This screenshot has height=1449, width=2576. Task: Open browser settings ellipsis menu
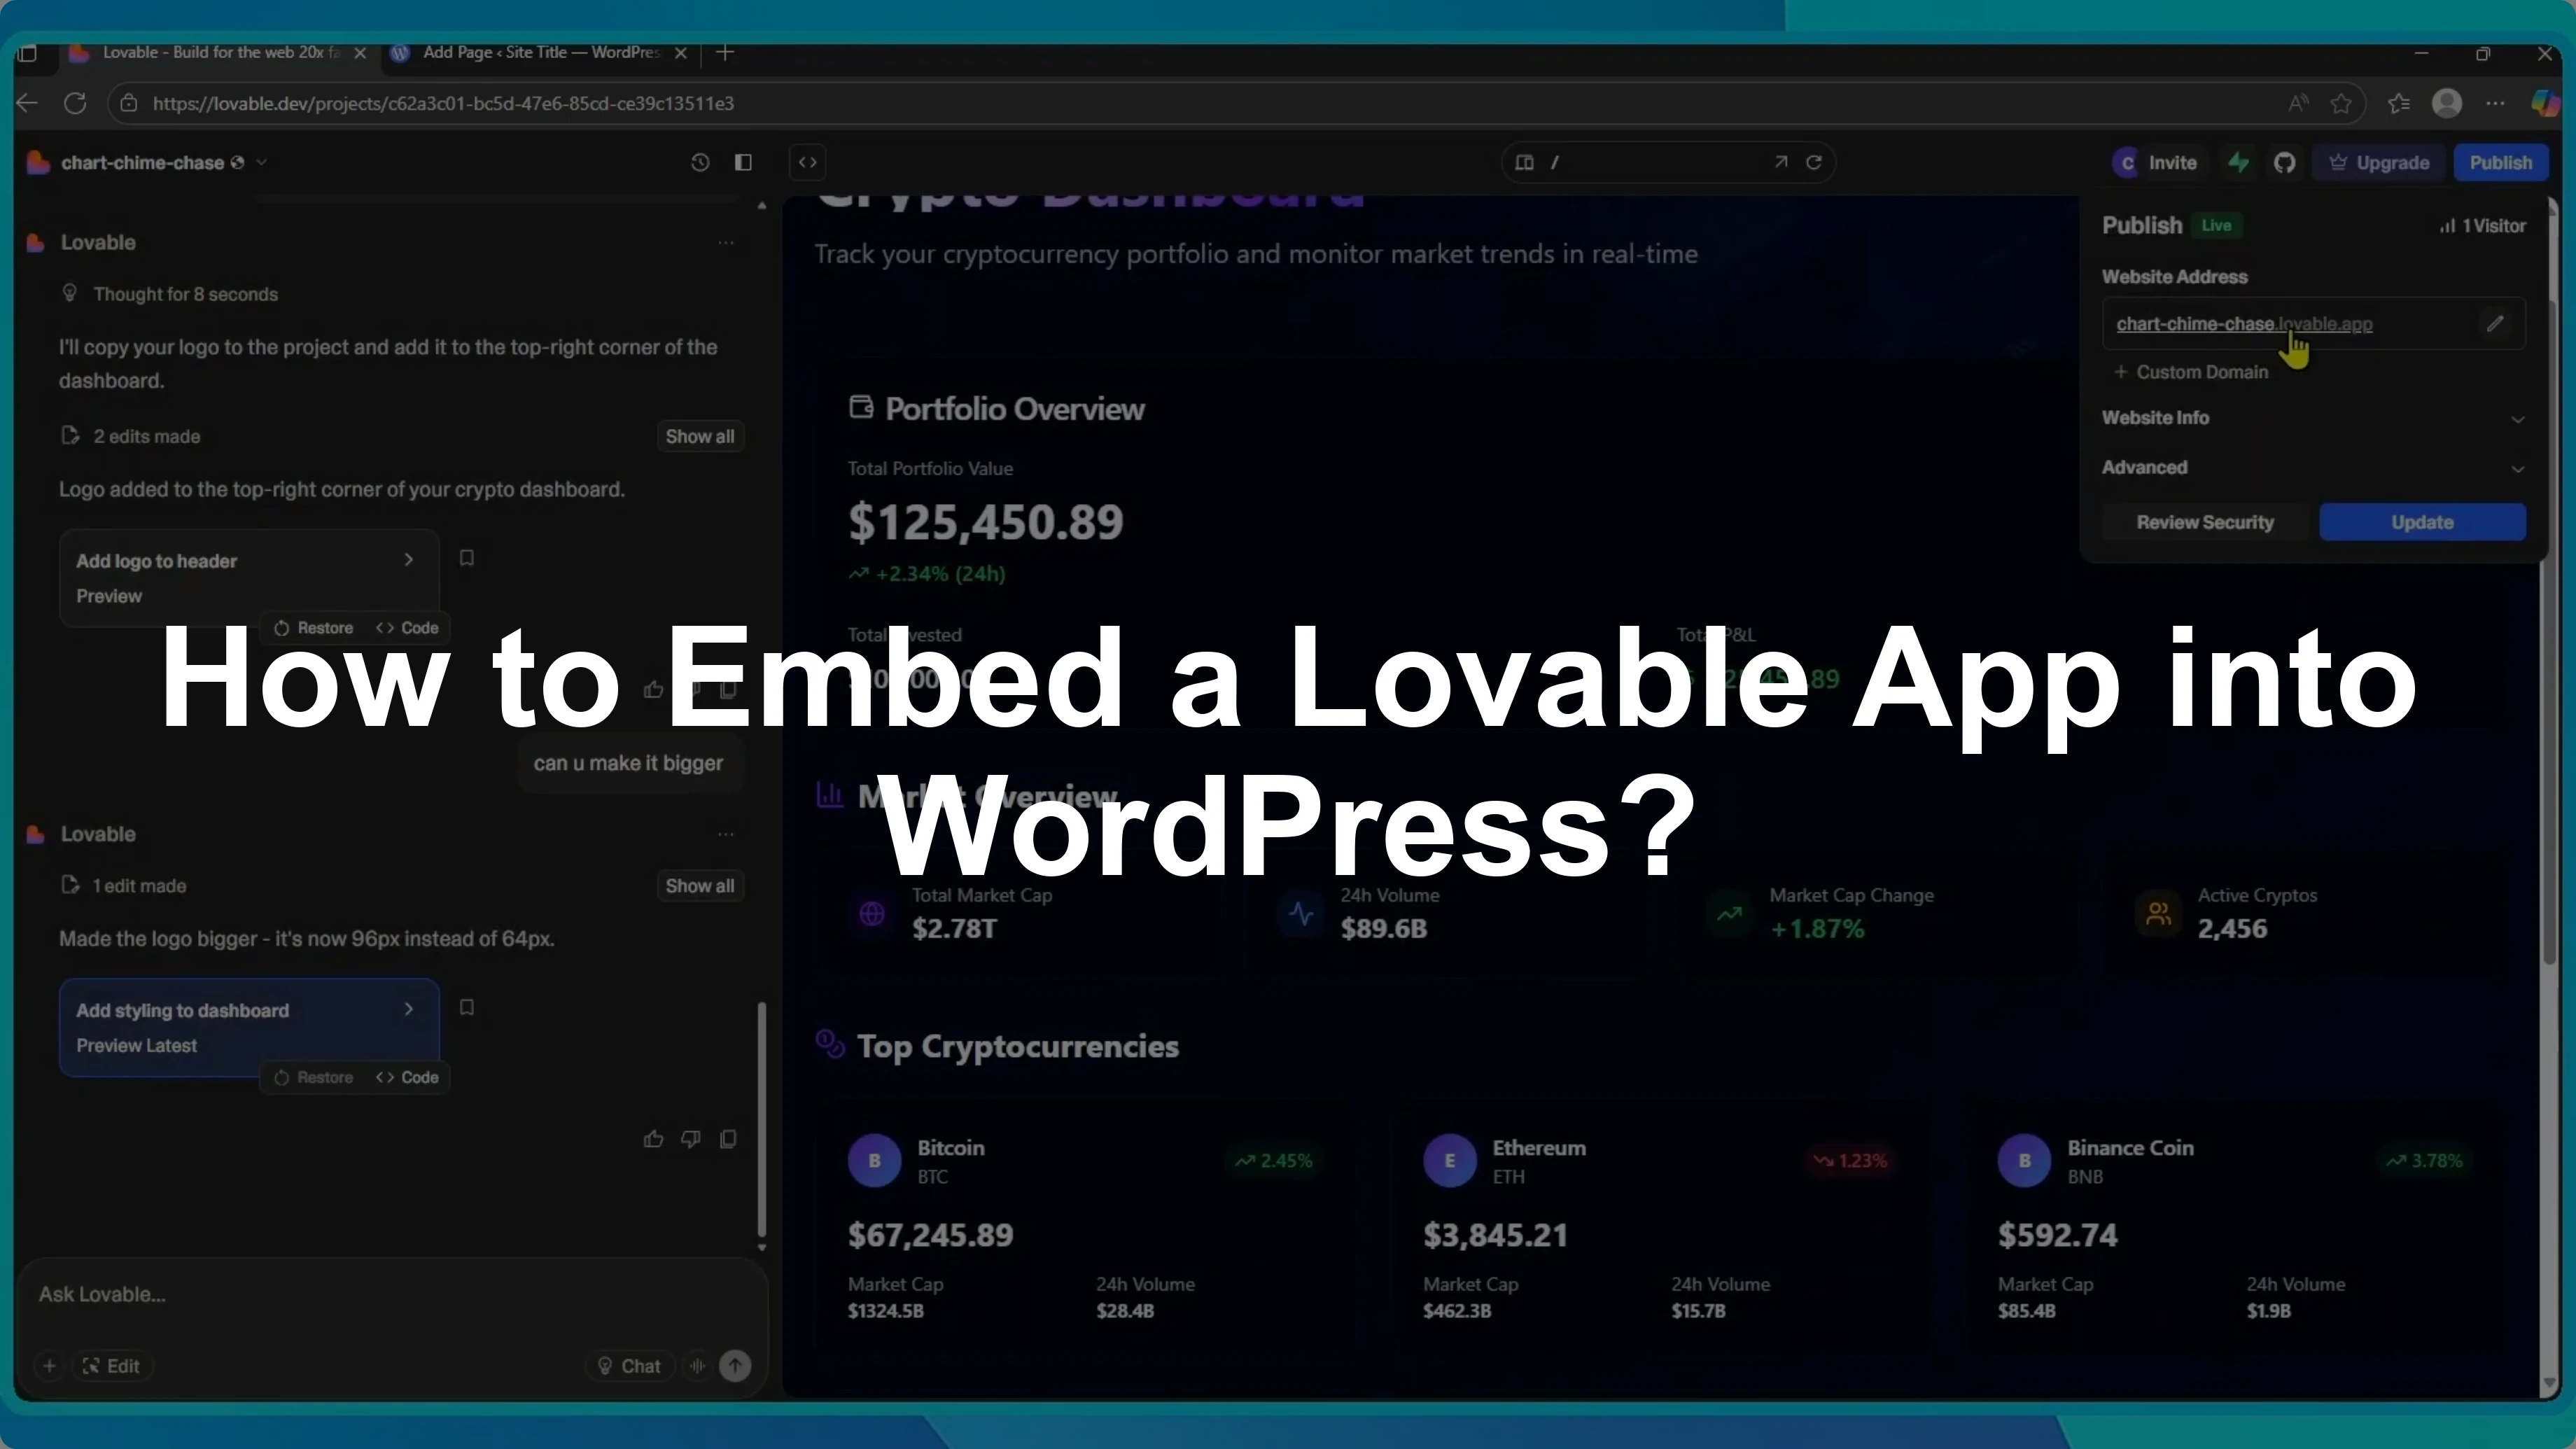[x=2495, y=103]
